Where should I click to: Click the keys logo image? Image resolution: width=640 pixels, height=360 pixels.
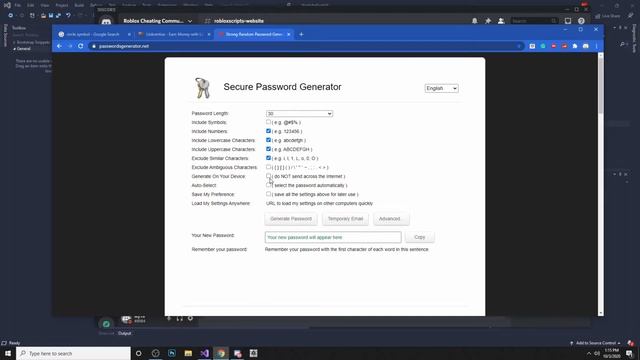pos(202,88)
